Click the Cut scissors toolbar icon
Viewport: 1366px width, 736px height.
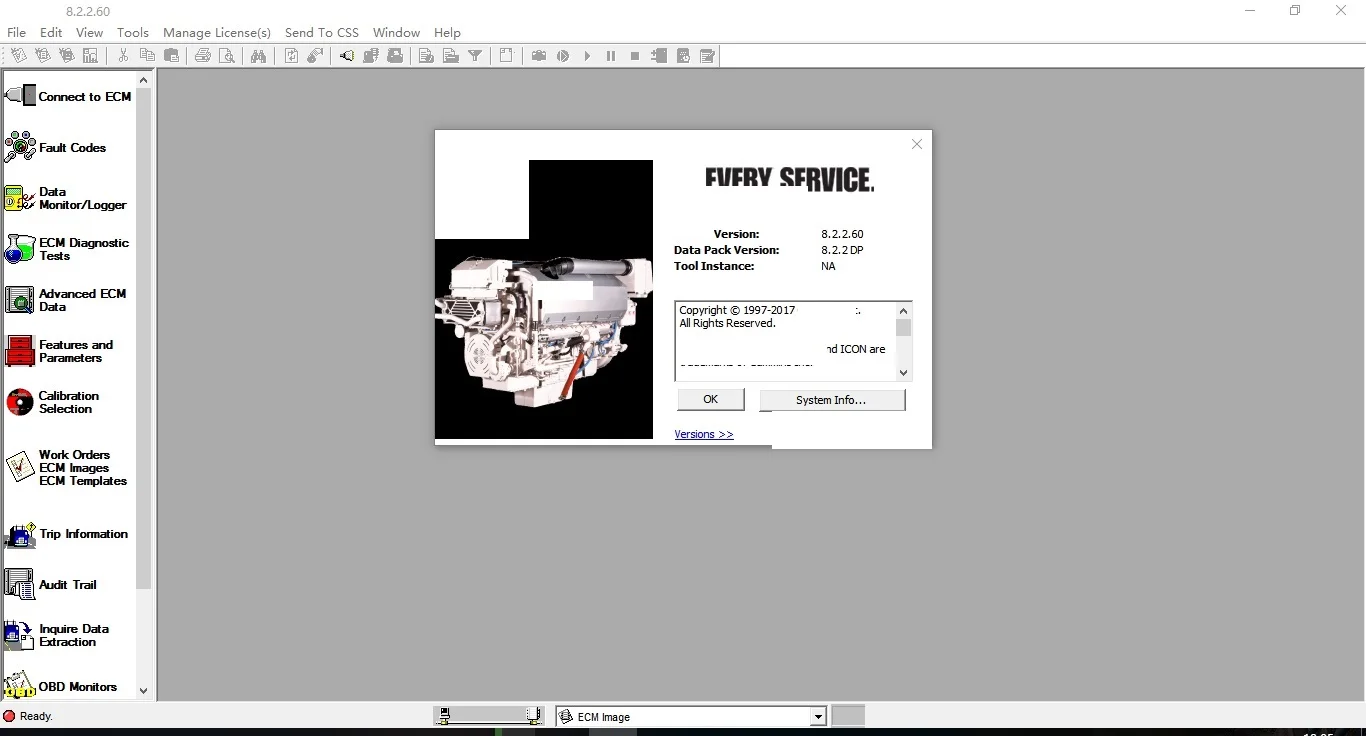[123, 56]
